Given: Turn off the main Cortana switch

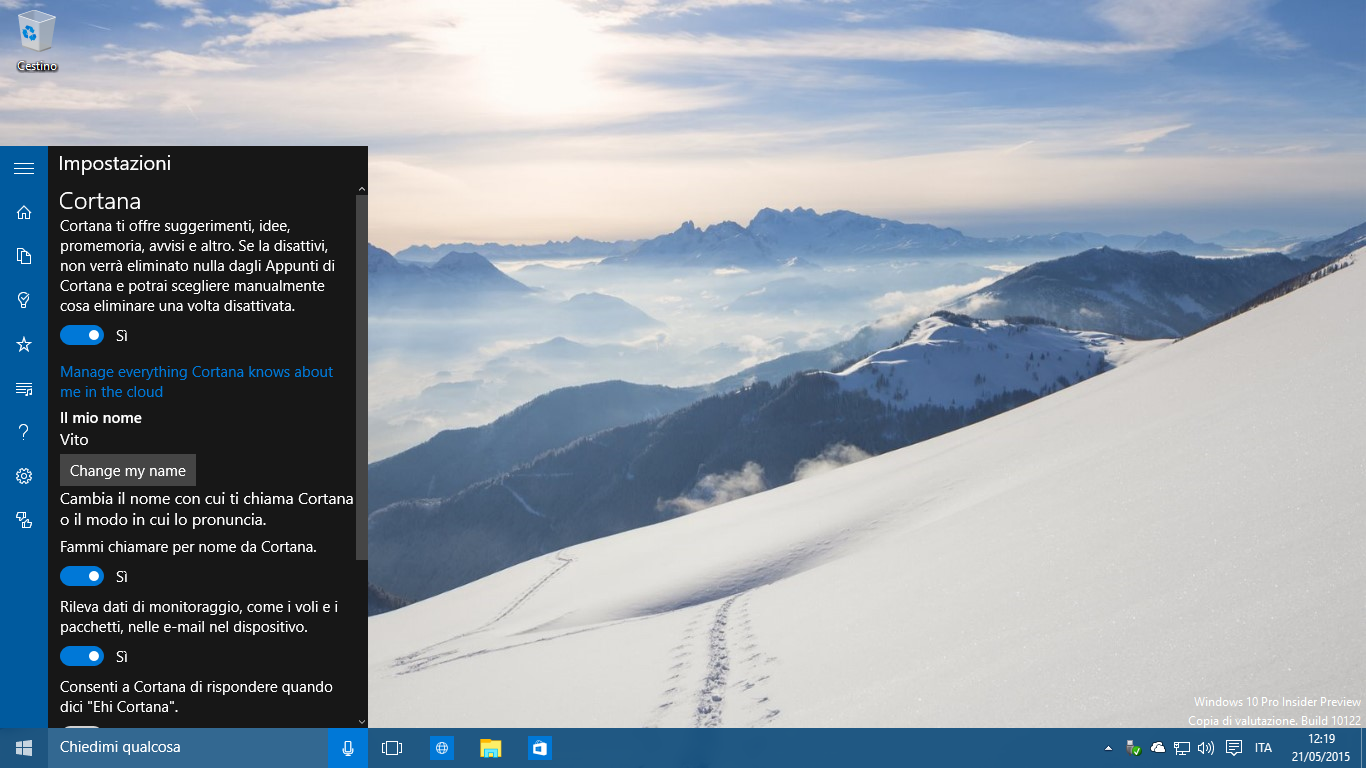Looking at the screenshot, I should 82,335.
